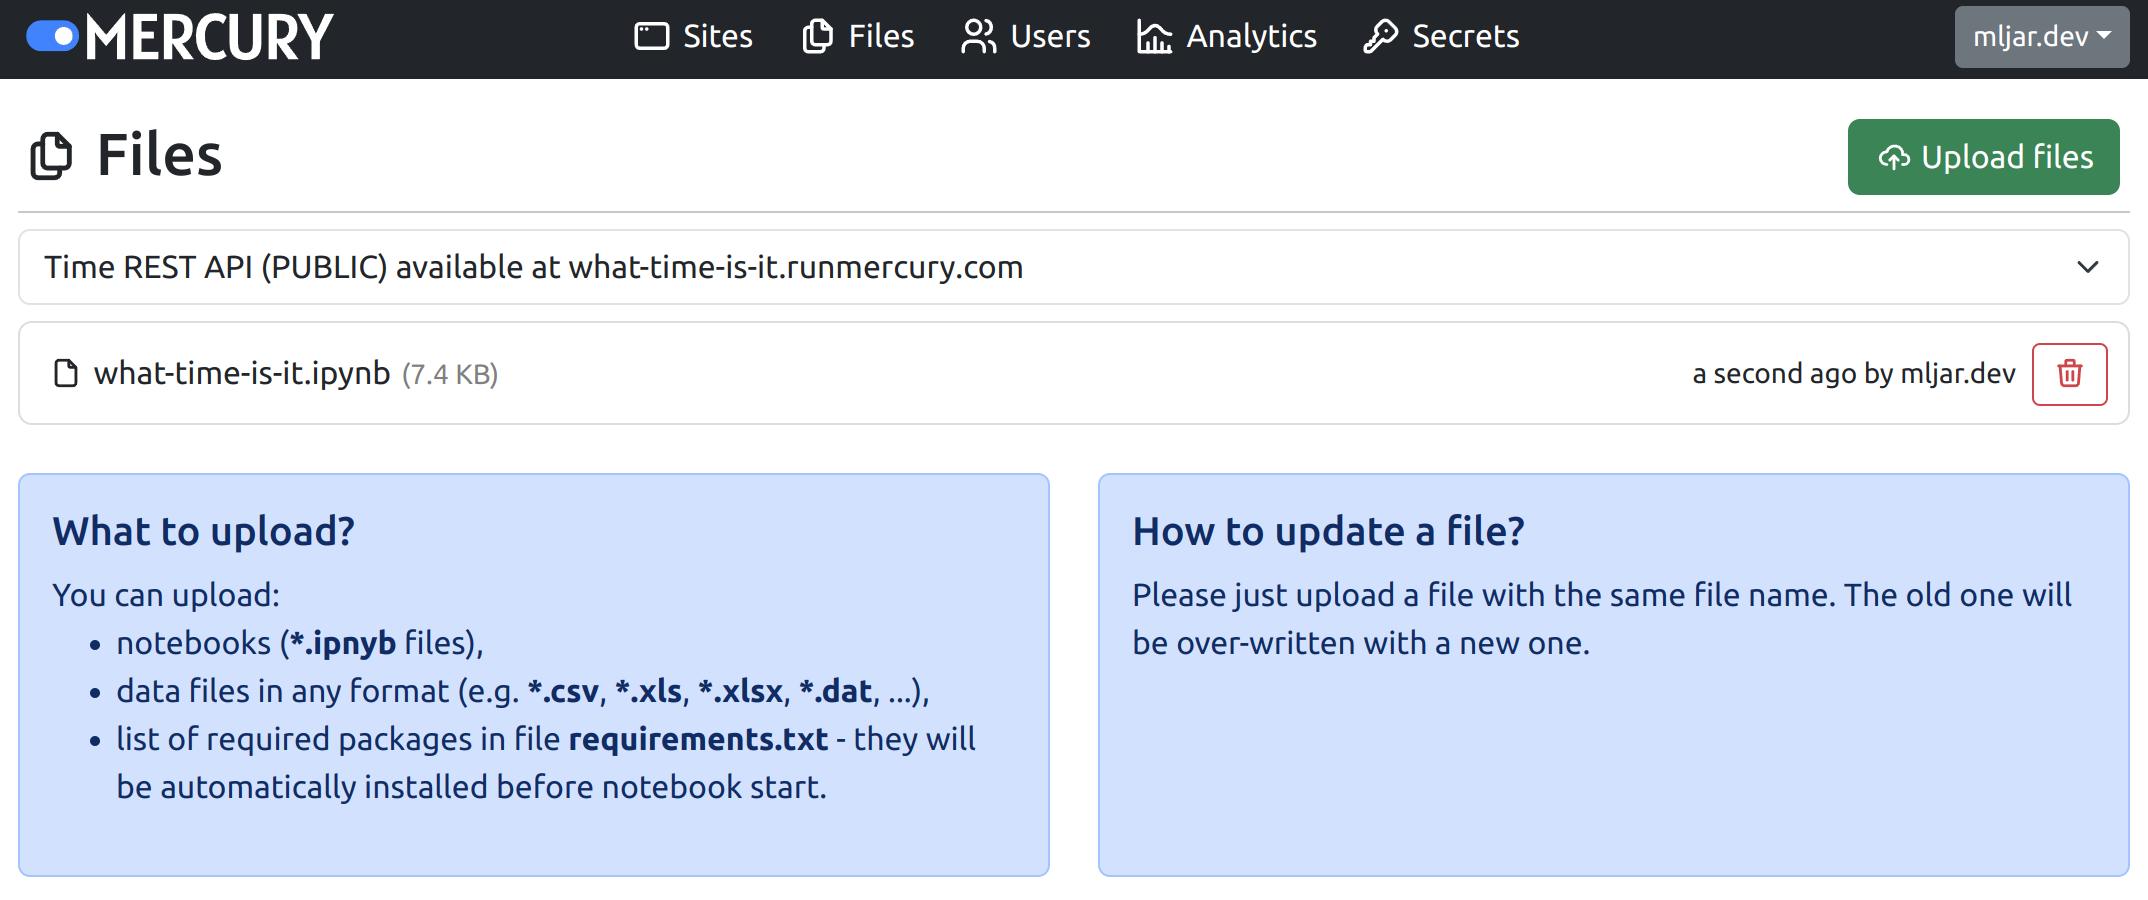Viewport: 2148px width, 900px height.
Task: Click the Files icon in navigation bar
Action: 816,36
